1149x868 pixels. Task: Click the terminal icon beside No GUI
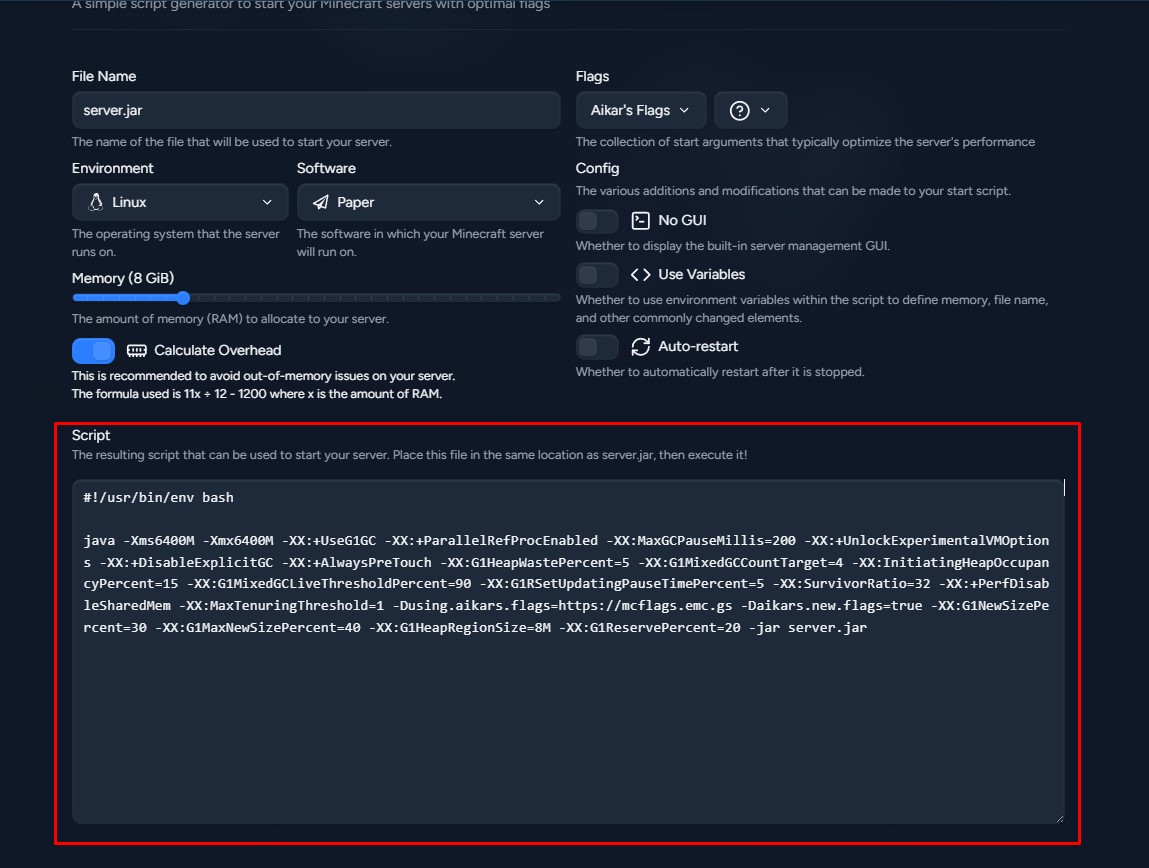pos(641,220)
